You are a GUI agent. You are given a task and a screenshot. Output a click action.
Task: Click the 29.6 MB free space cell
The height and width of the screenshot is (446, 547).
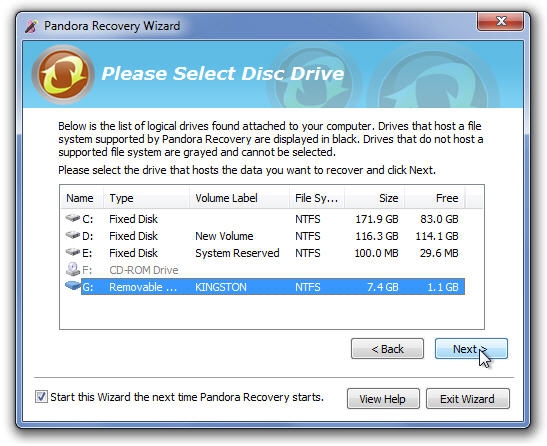tap(439, 253)
